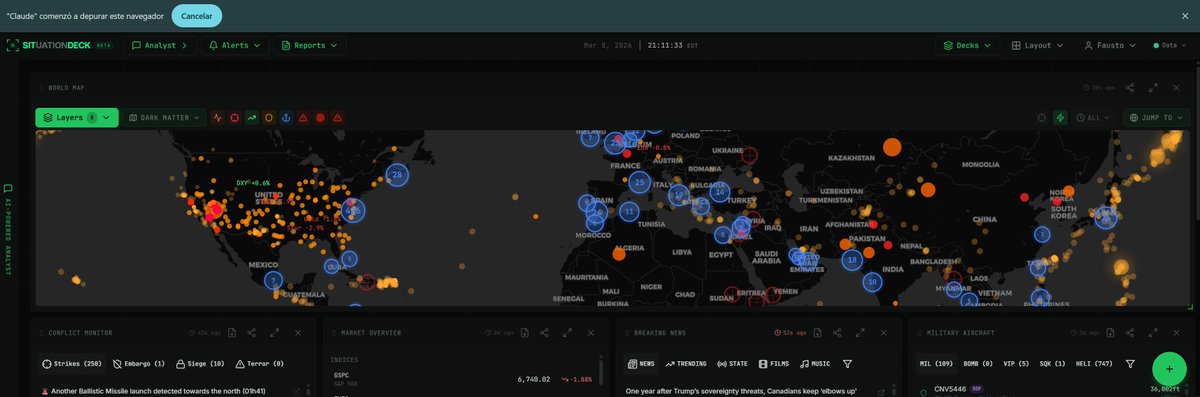The image size is (1200, 397).
Task: Toggle the red crosshair target layer
Action: click(x=235, y=118)
